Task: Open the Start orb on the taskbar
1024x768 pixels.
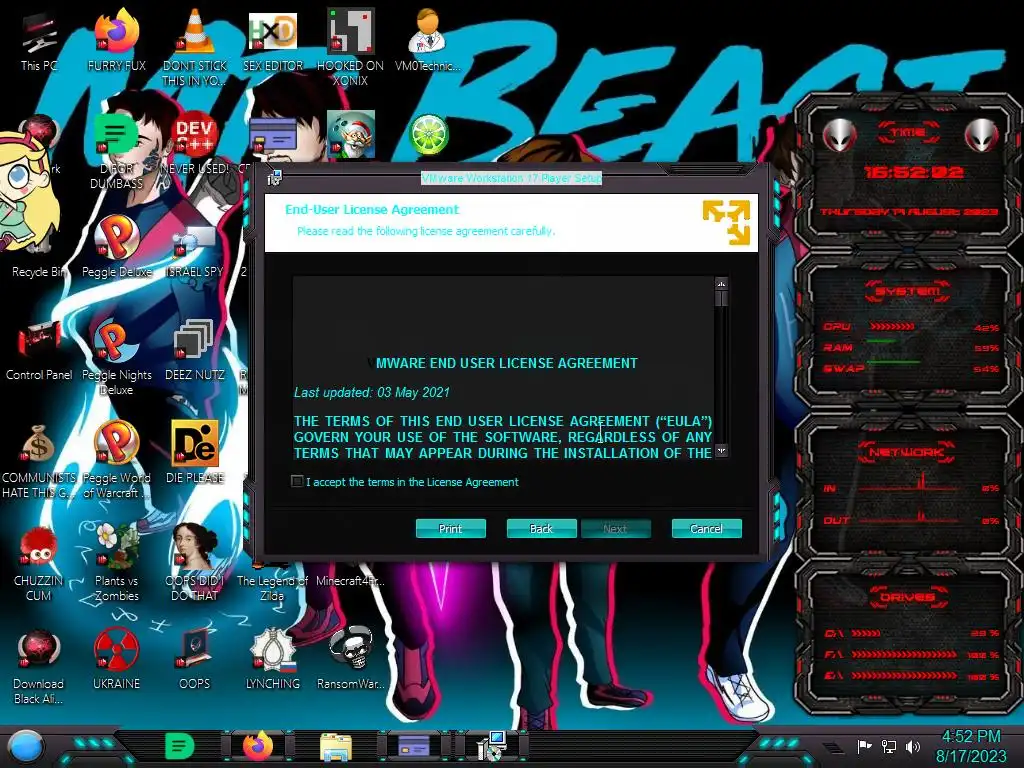Action: (x=25, y=747)
